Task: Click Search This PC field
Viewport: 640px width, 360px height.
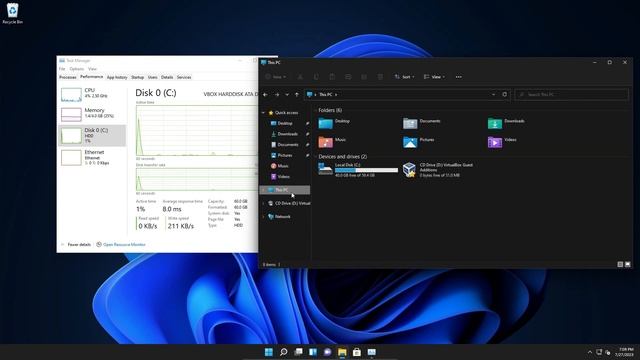Action: click(x=571, y=95)
